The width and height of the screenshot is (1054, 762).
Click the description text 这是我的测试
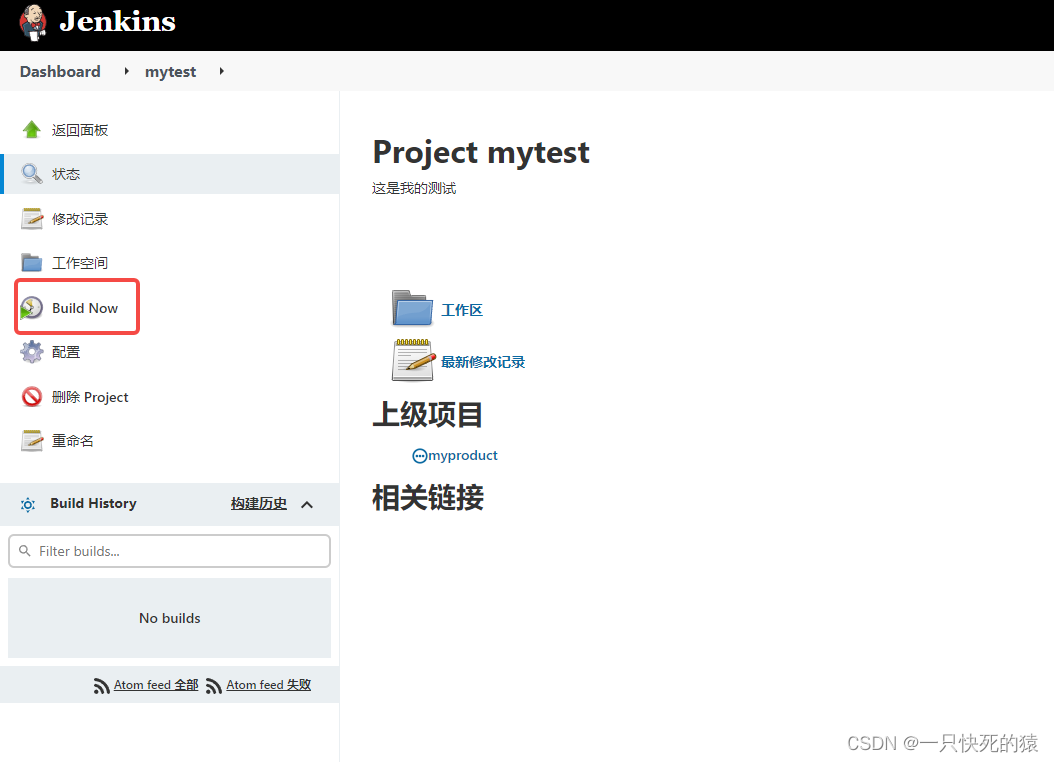414,188
